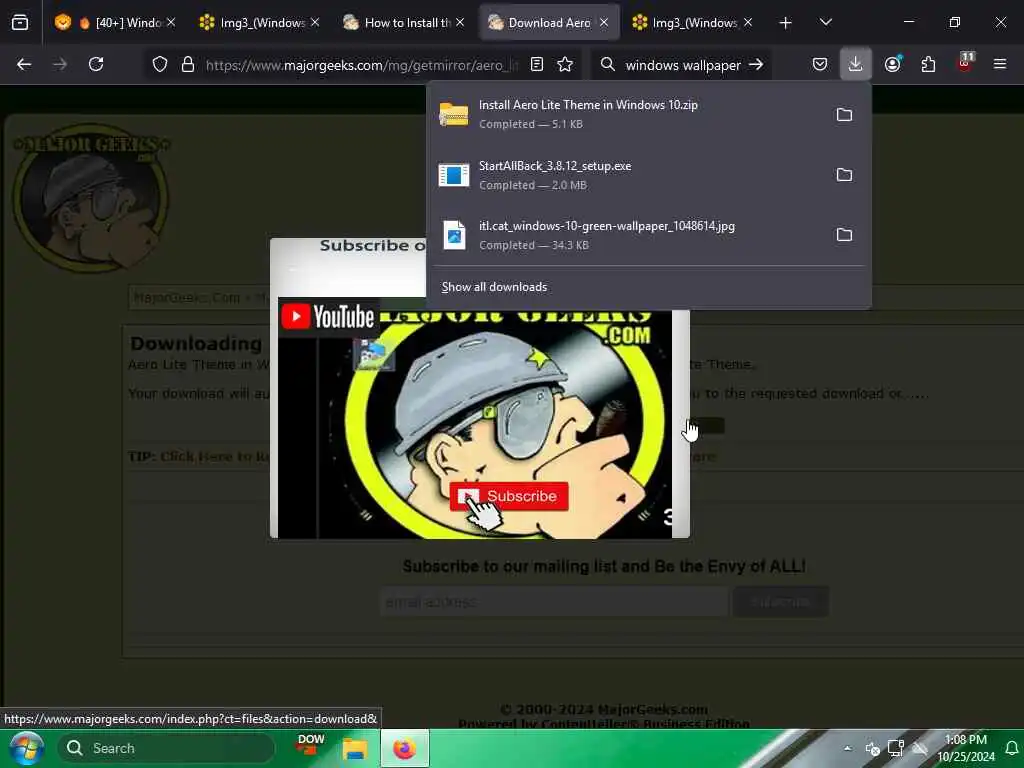
Task: Toggle the downloads panel button
Action: [856, 64]
